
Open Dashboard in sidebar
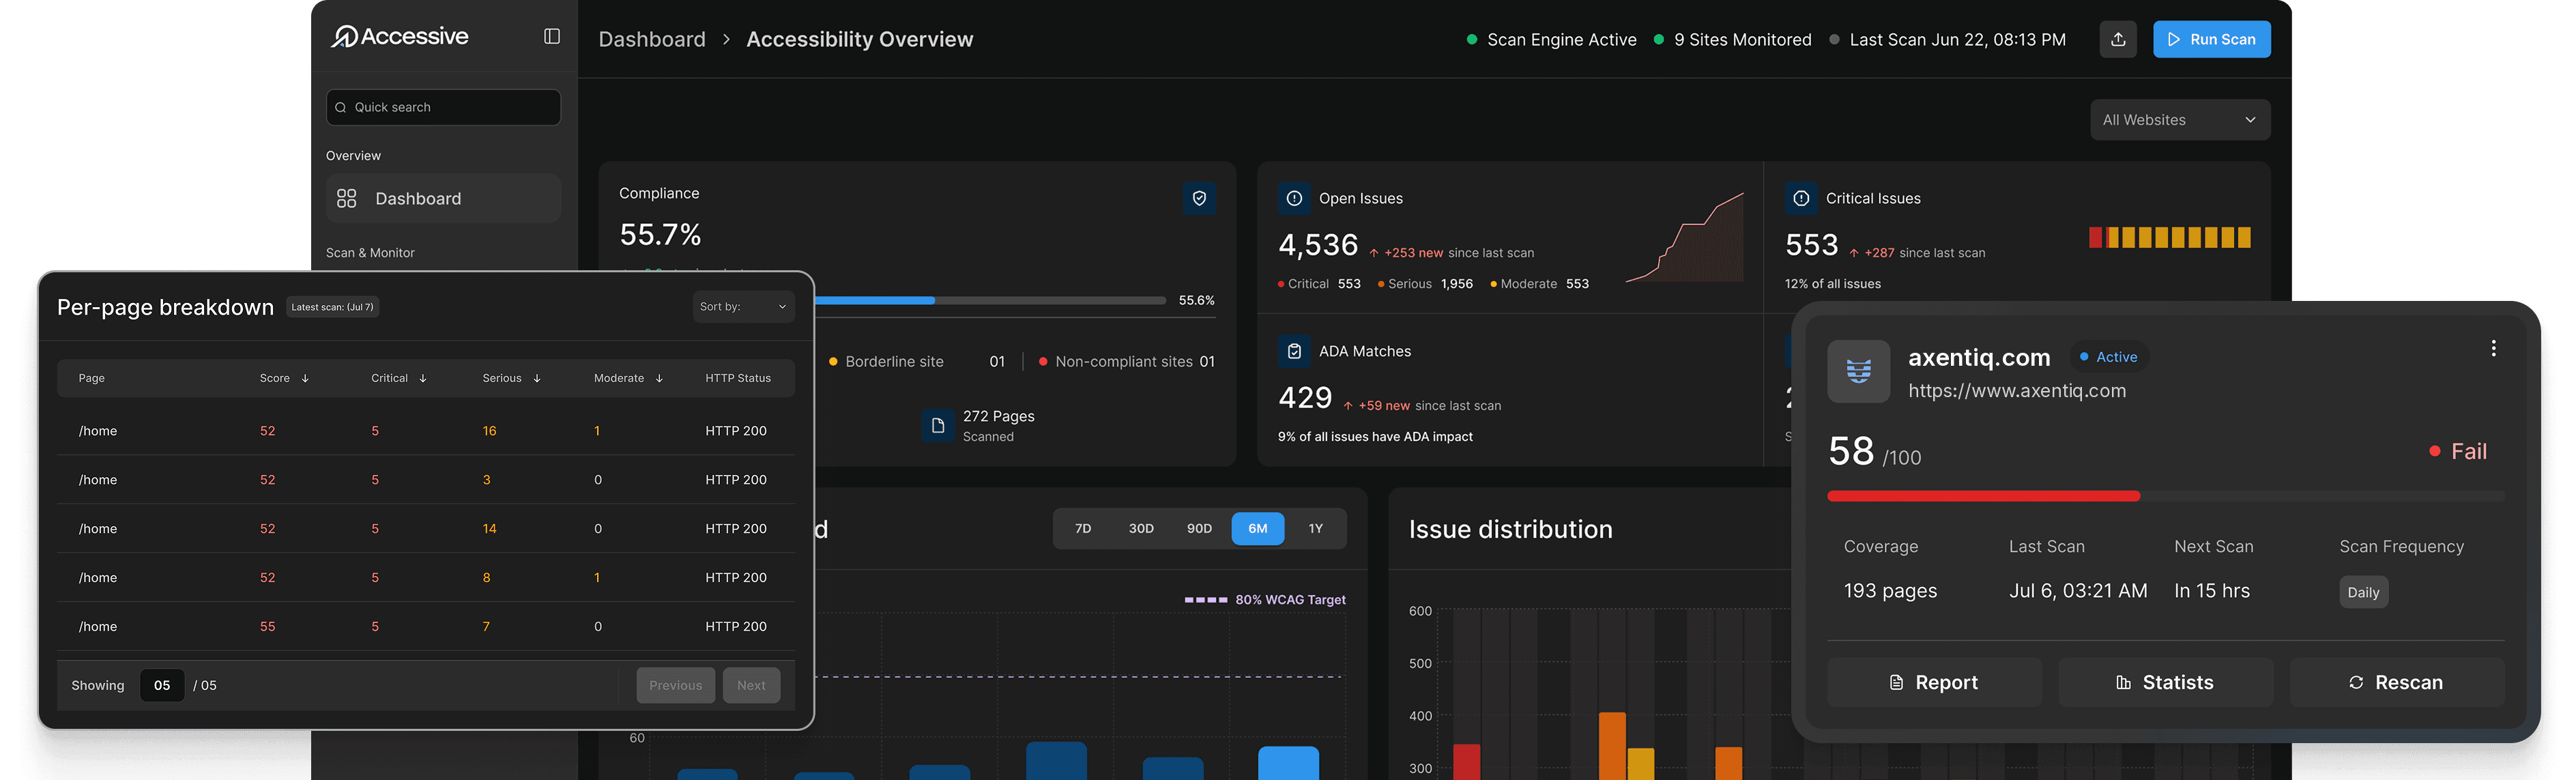(x=443, y=198)
